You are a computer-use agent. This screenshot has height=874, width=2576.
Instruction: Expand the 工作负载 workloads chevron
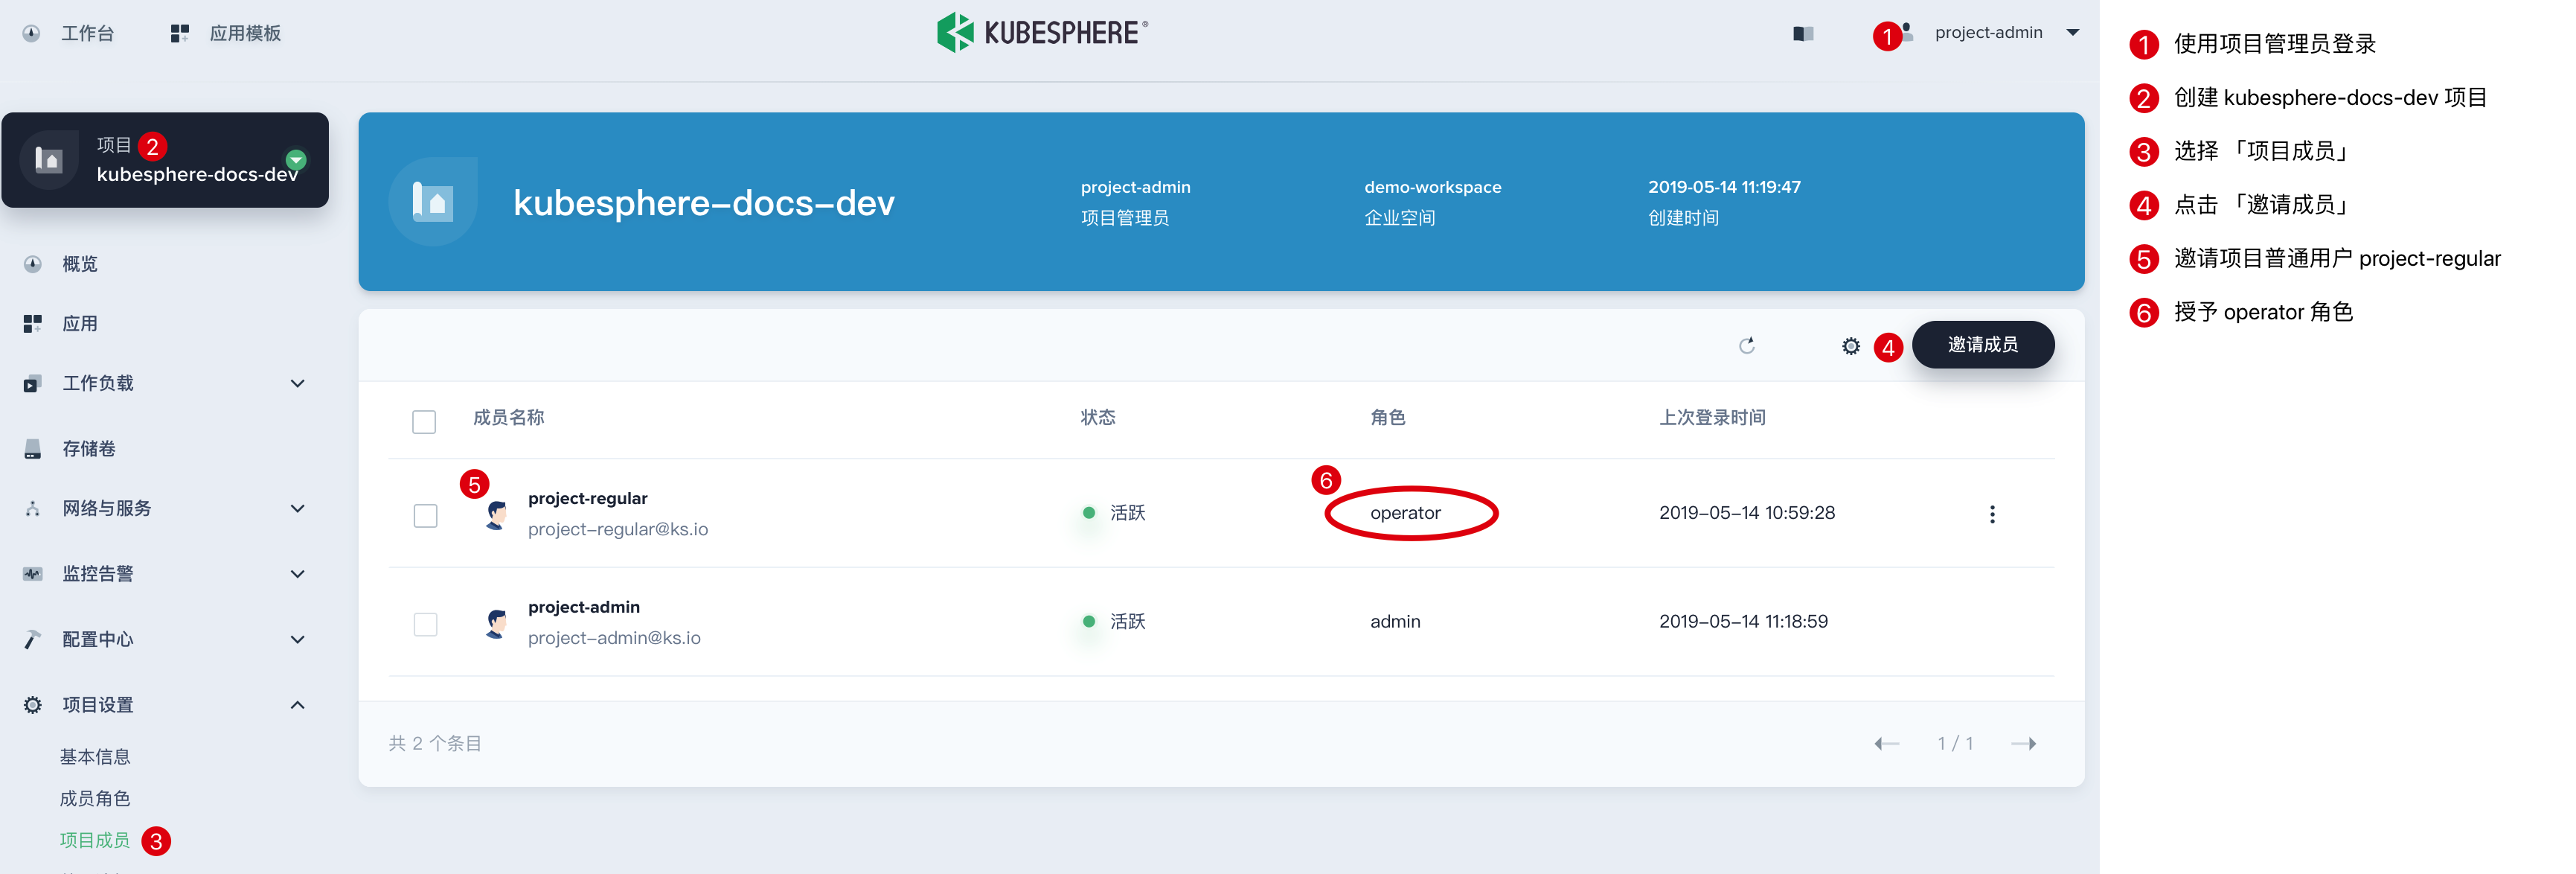297,383
